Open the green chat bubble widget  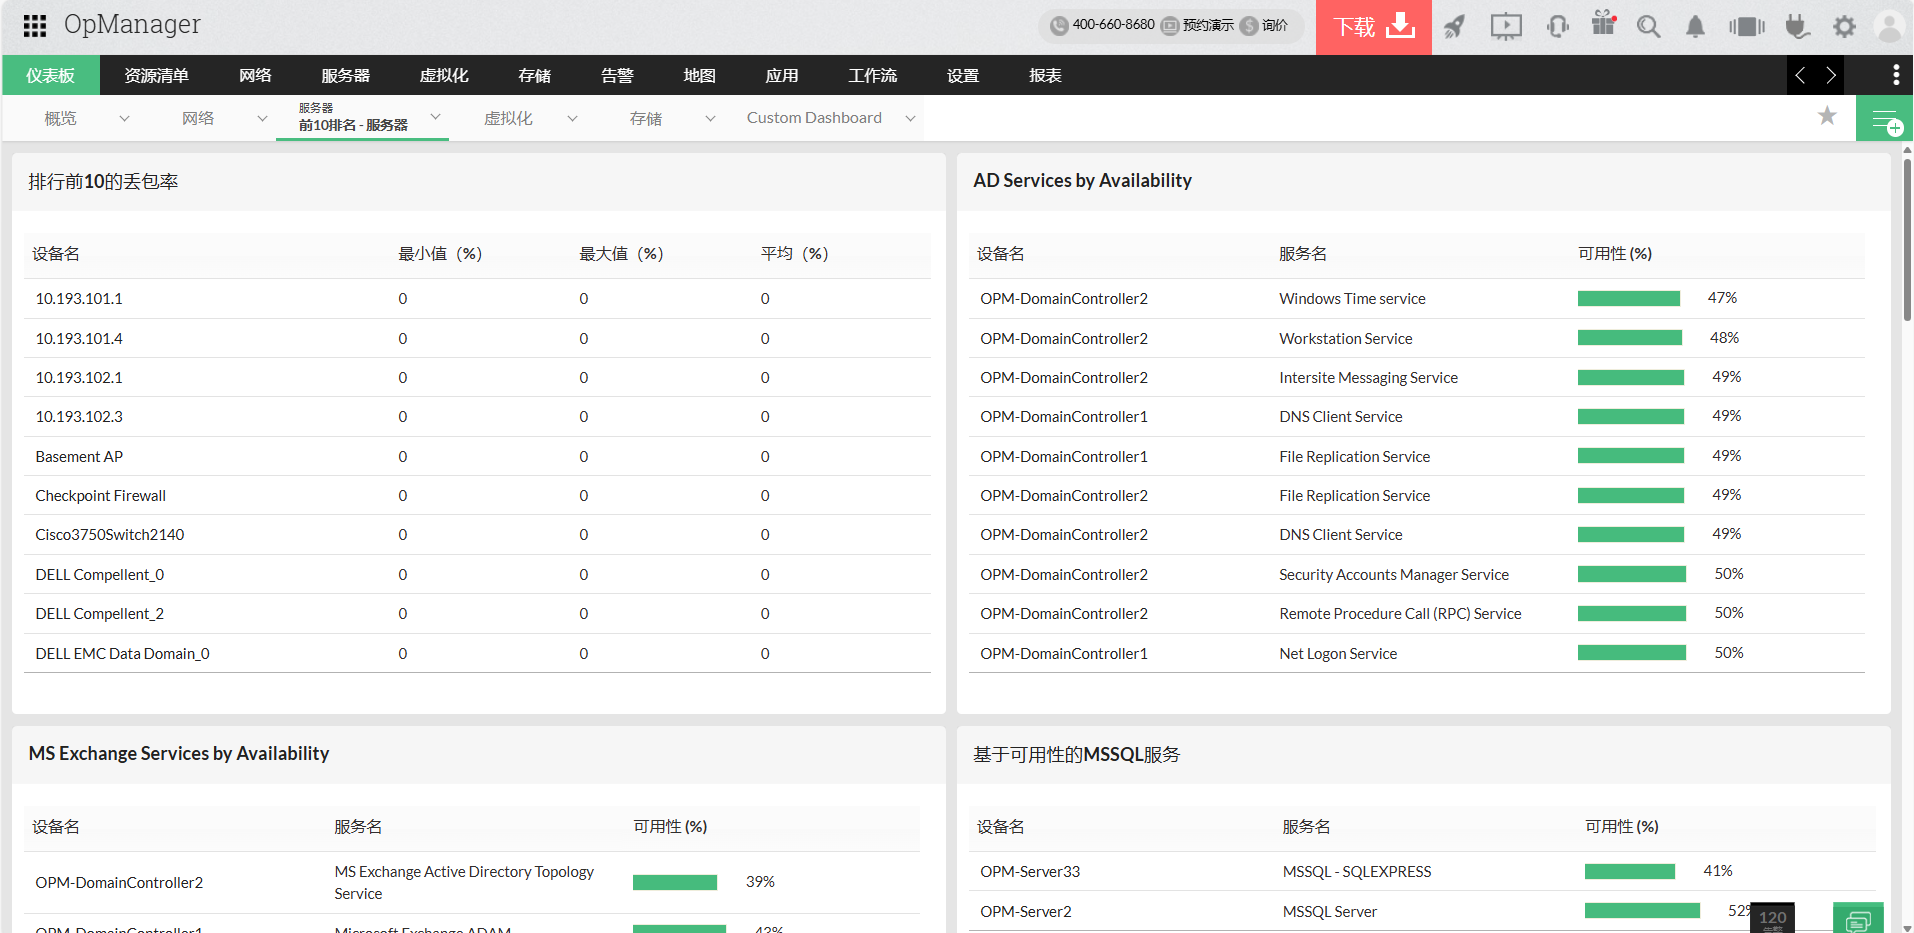point(1858,918)
